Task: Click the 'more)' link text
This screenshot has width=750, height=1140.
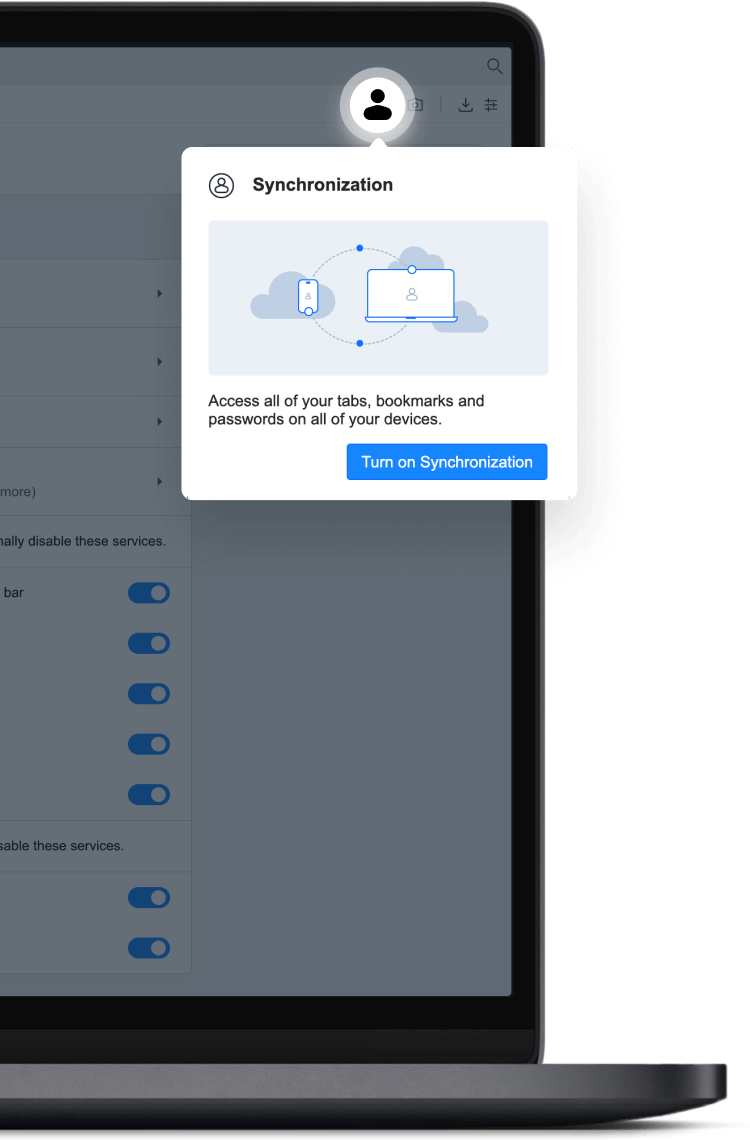Action: [18, 492]
